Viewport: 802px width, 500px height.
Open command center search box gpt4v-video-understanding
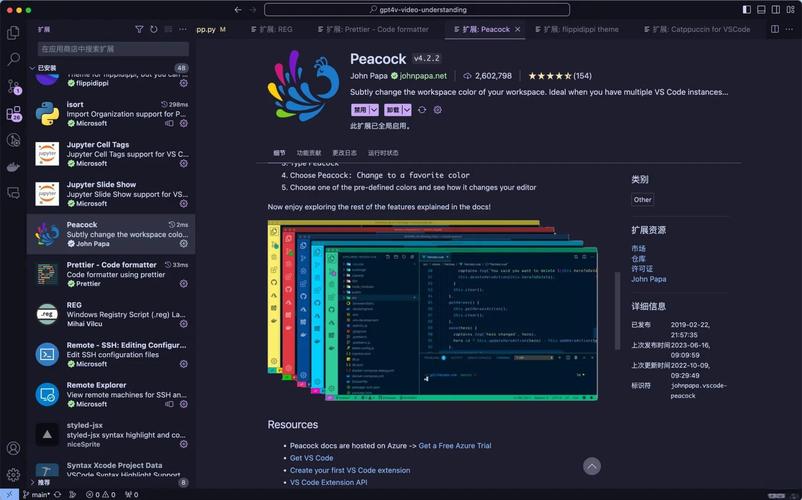point(417,10)
